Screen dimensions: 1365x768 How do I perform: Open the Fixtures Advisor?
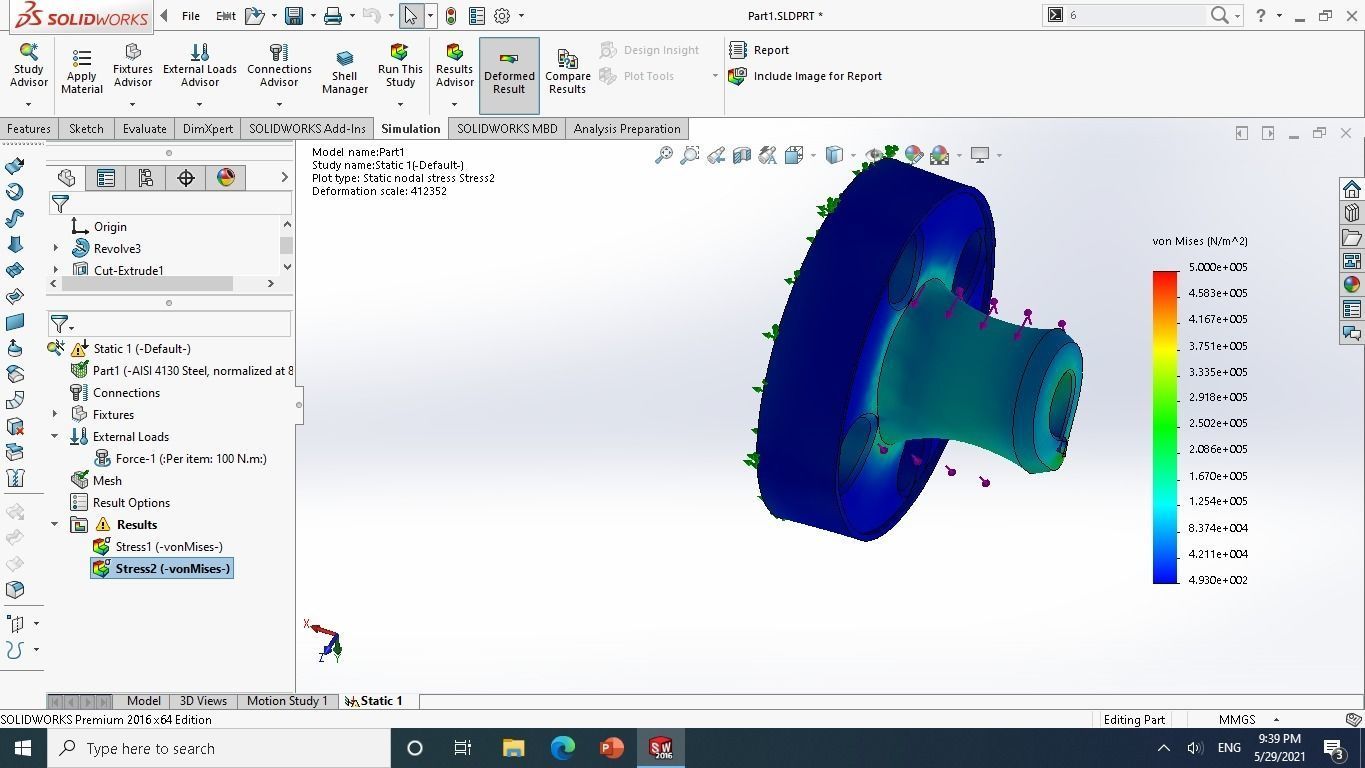133,66
